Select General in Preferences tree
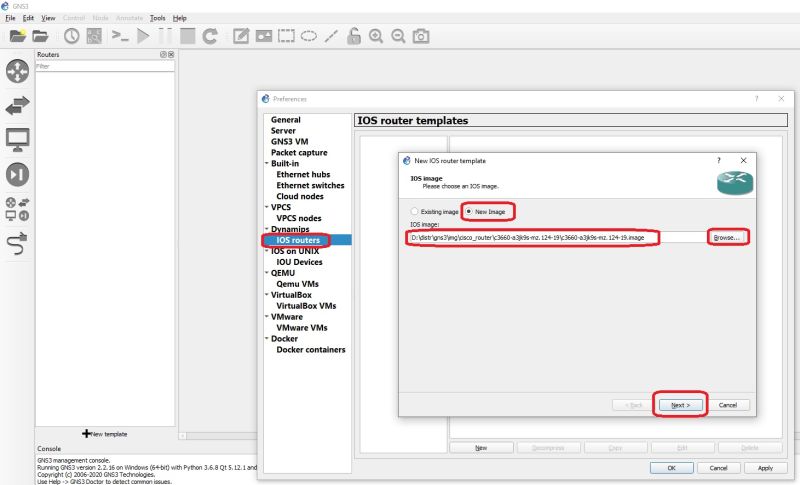This screenshot has width=800, height=485. click(x=286, y=120)
